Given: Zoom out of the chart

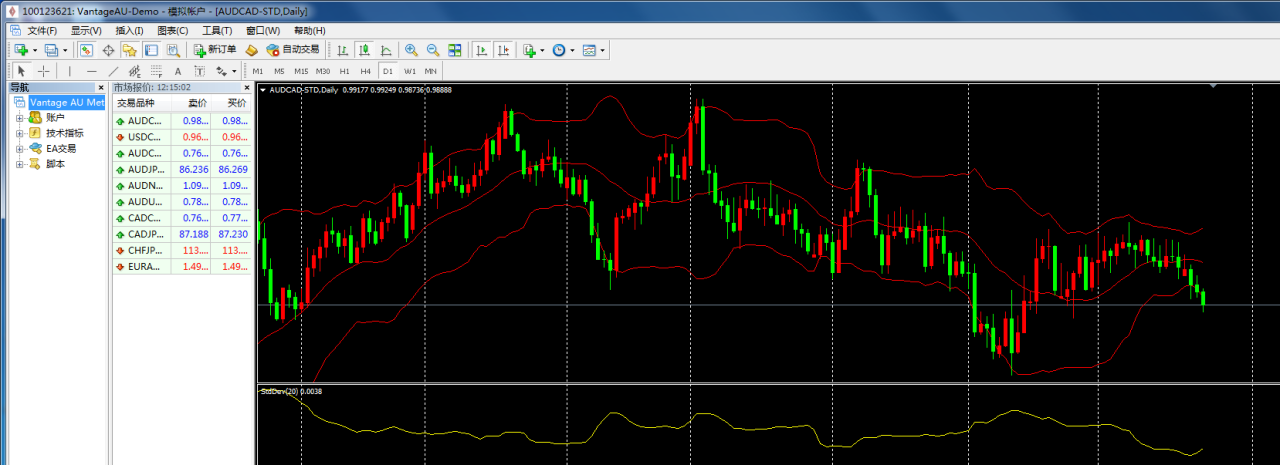Looking at the screenshot, I should tap(433, 50).
